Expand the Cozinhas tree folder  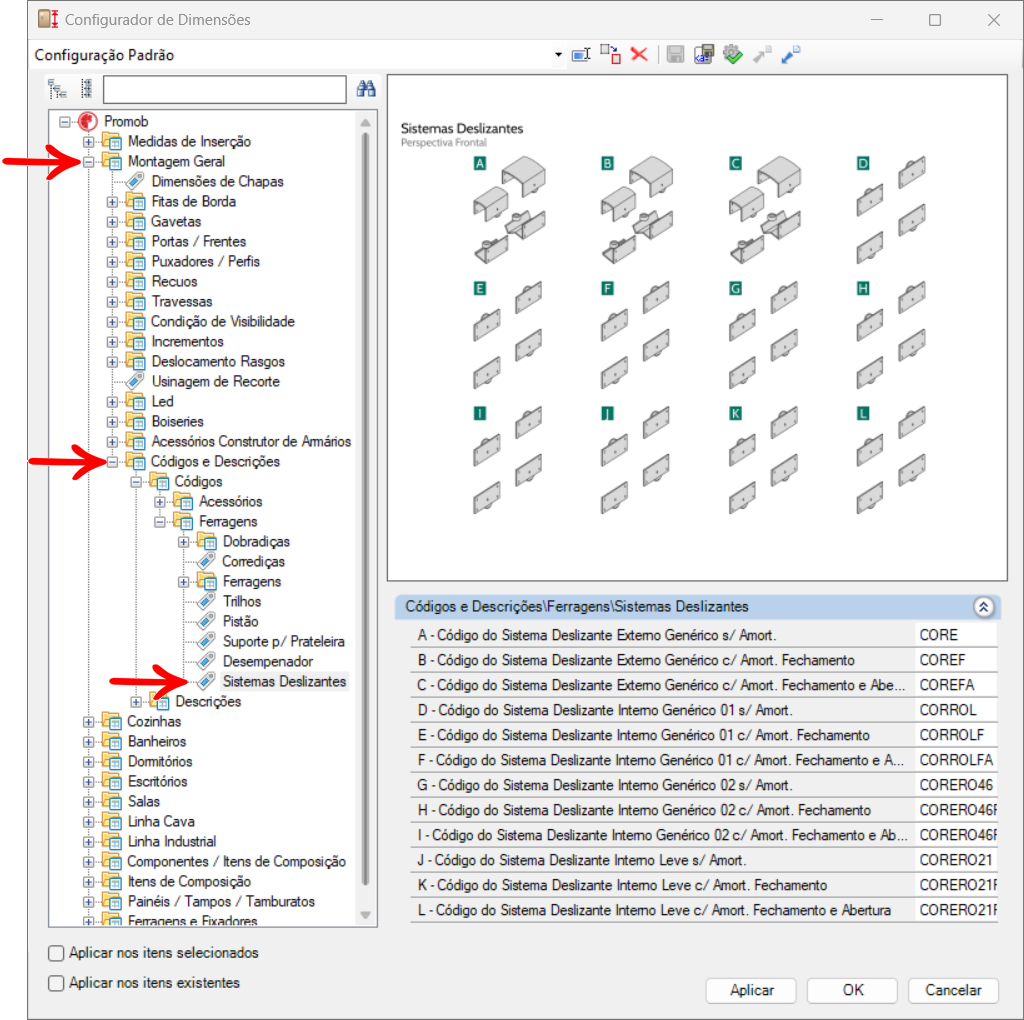coord(88,721)
